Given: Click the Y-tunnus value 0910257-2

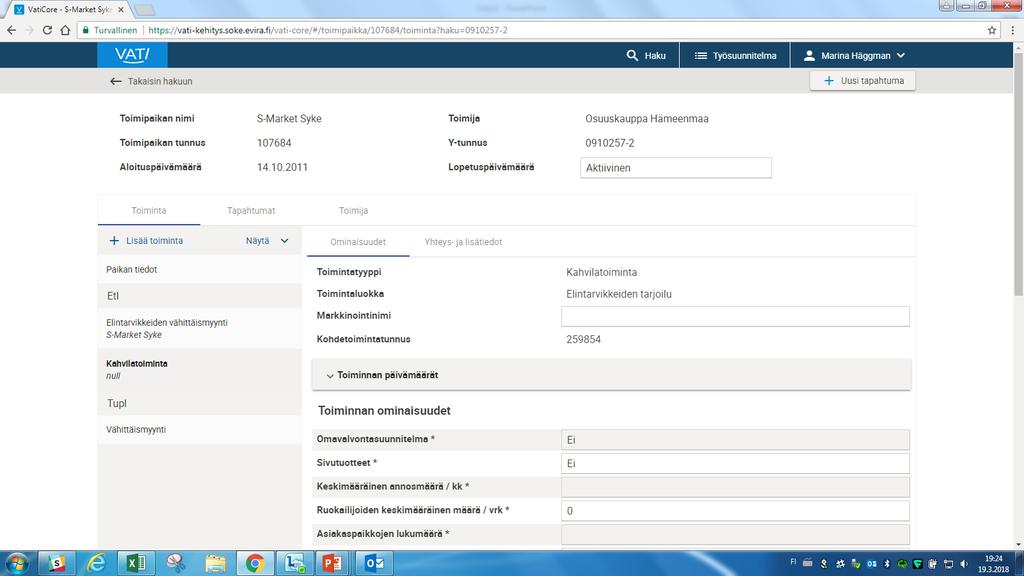Looking at the screenshot, I should (x=609, y=143).
